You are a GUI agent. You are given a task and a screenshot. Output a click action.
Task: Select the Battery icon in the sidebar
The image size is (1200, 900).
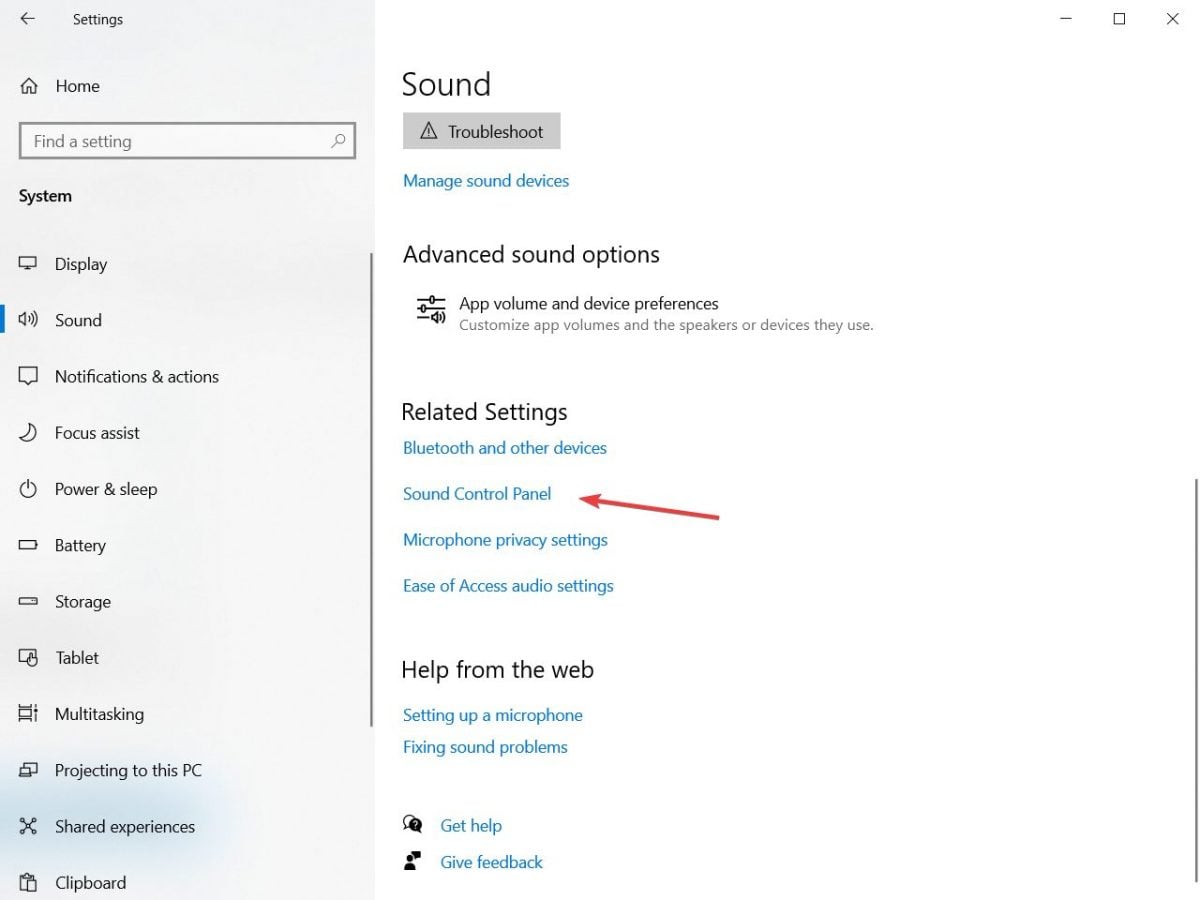pyautogui.click(x=27, y=545)
